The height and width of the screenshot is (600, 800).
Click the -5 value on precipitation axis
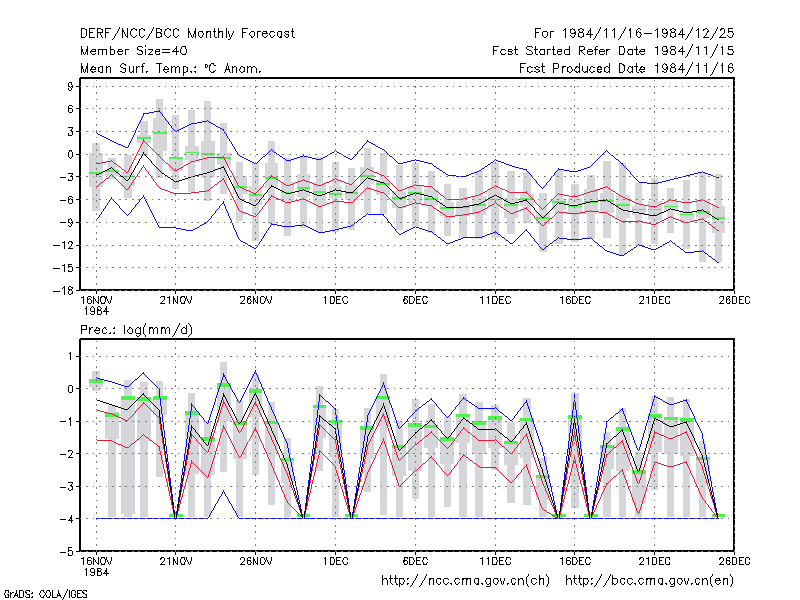tap(67, 552)
